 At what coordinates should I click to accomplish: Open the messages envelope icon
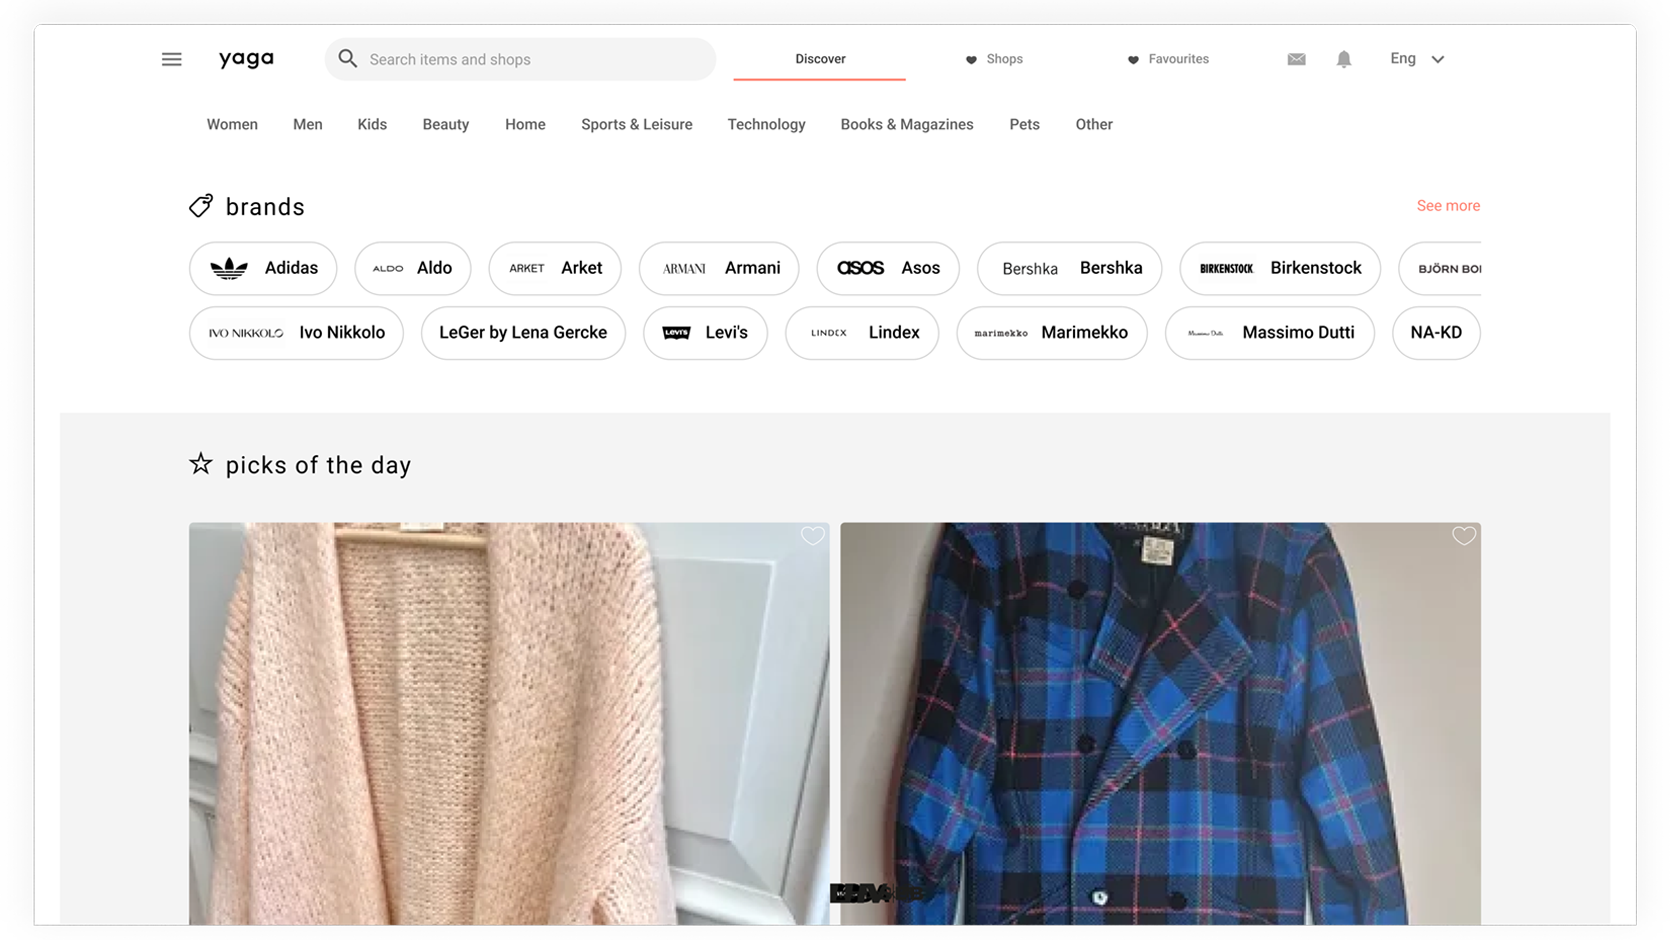[1296, 59]
